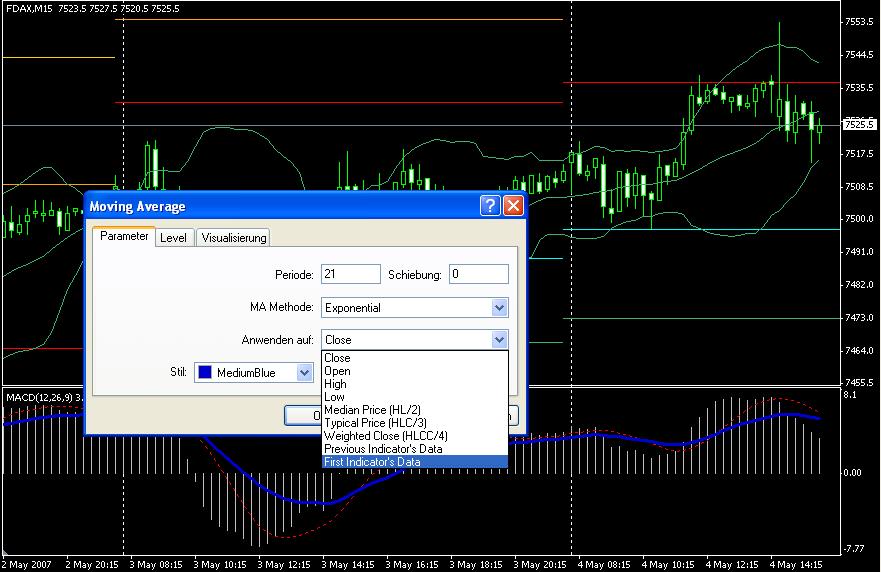The image size is (881, 572).
Task: Switch to the Level tab
Action: (173, 237)
